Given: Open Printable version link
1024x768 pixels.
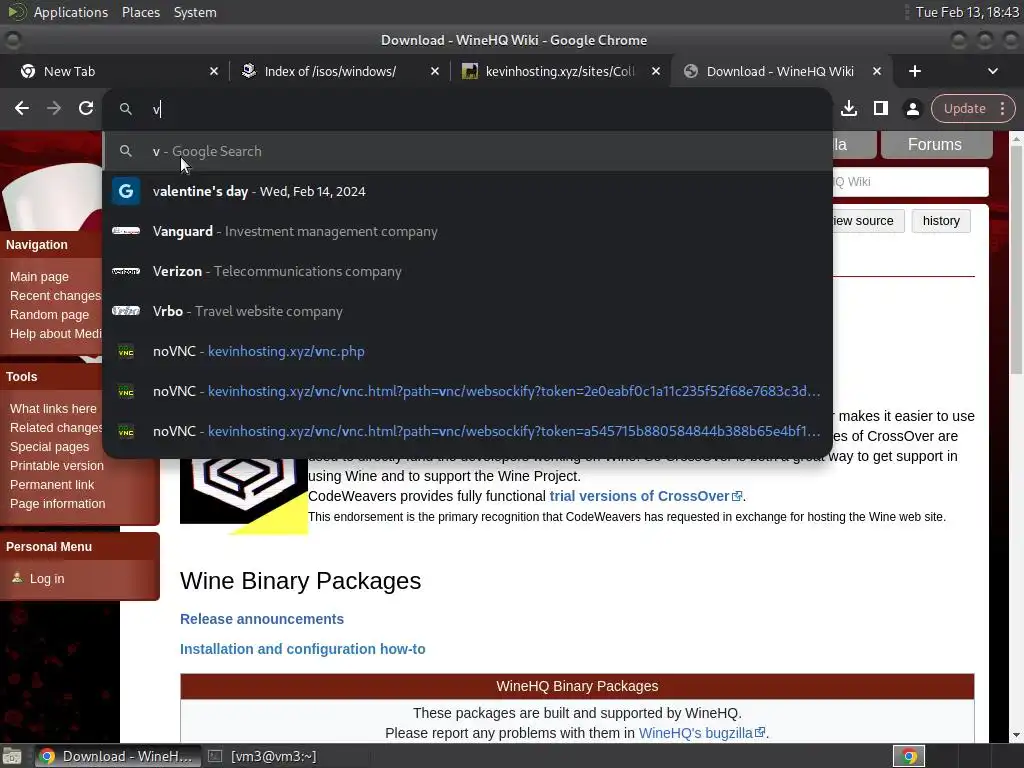Looking at the screenshot, I should point(56,466).
